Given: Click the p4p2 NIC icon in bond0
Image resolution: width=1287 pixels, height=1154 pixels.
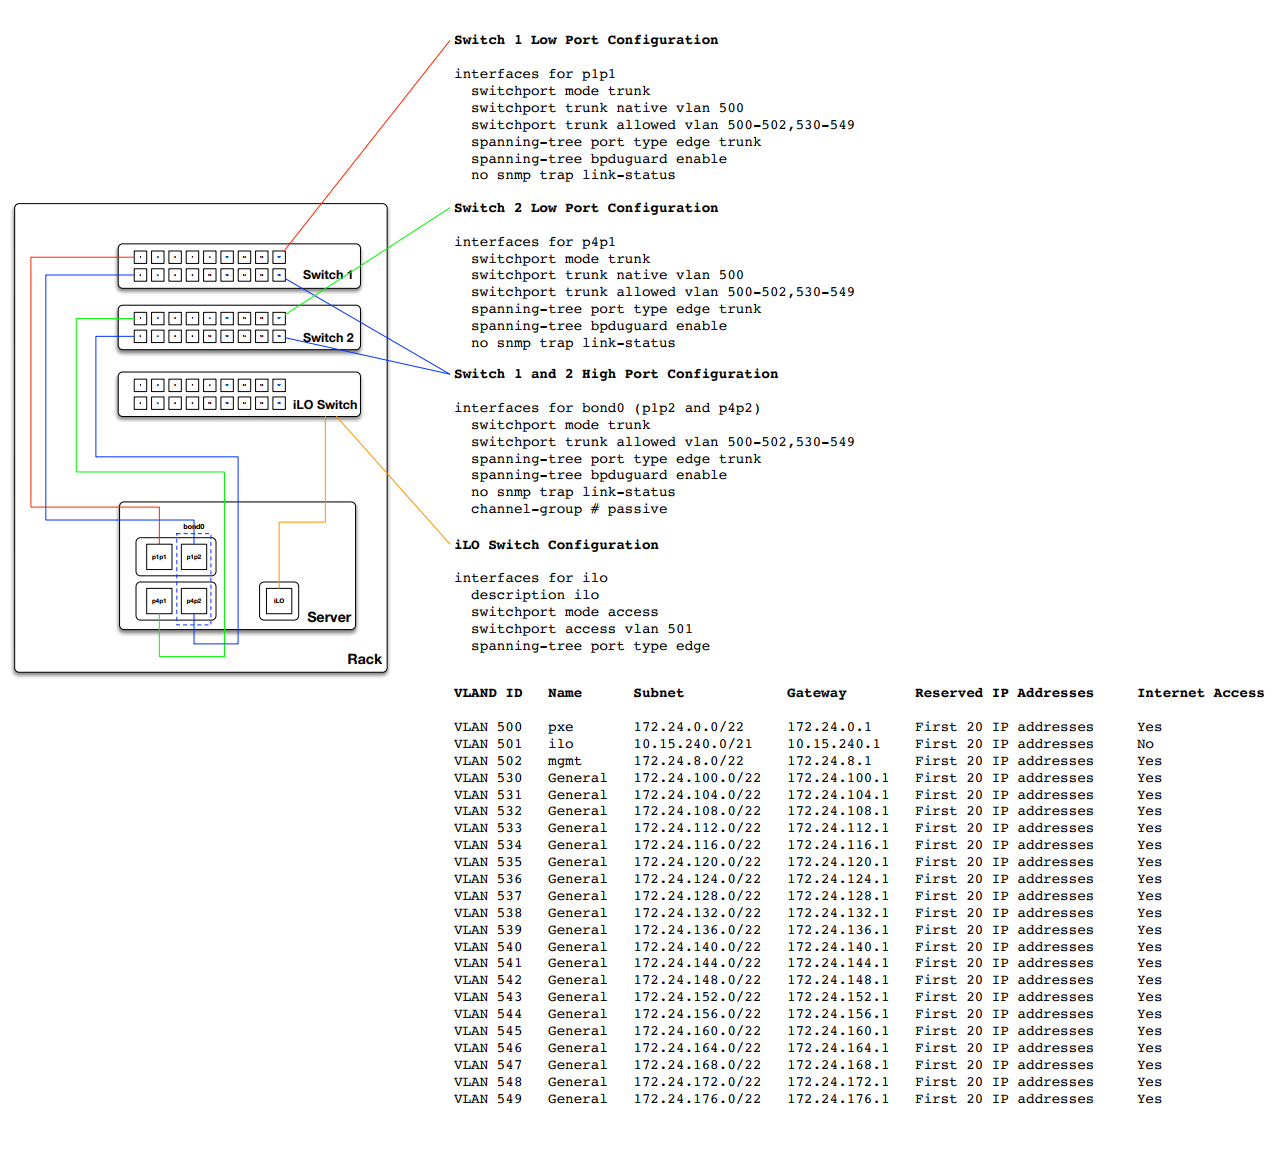Looking at the screenshot, I should click(194, 600).
